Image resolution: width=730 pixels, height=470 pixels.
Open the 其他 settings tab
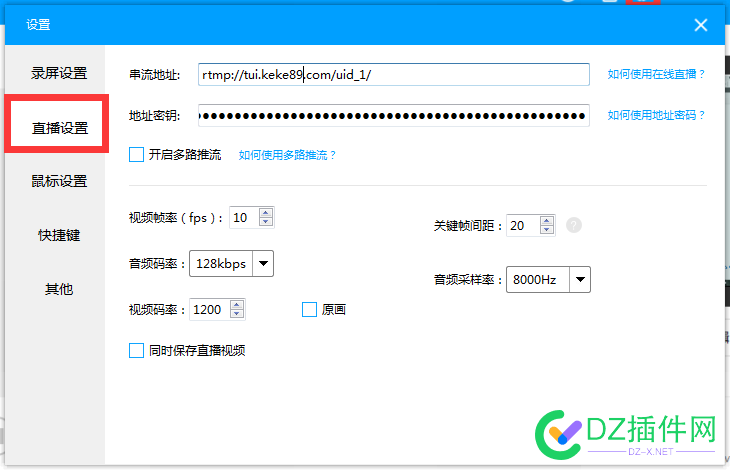tap(59, 289)
